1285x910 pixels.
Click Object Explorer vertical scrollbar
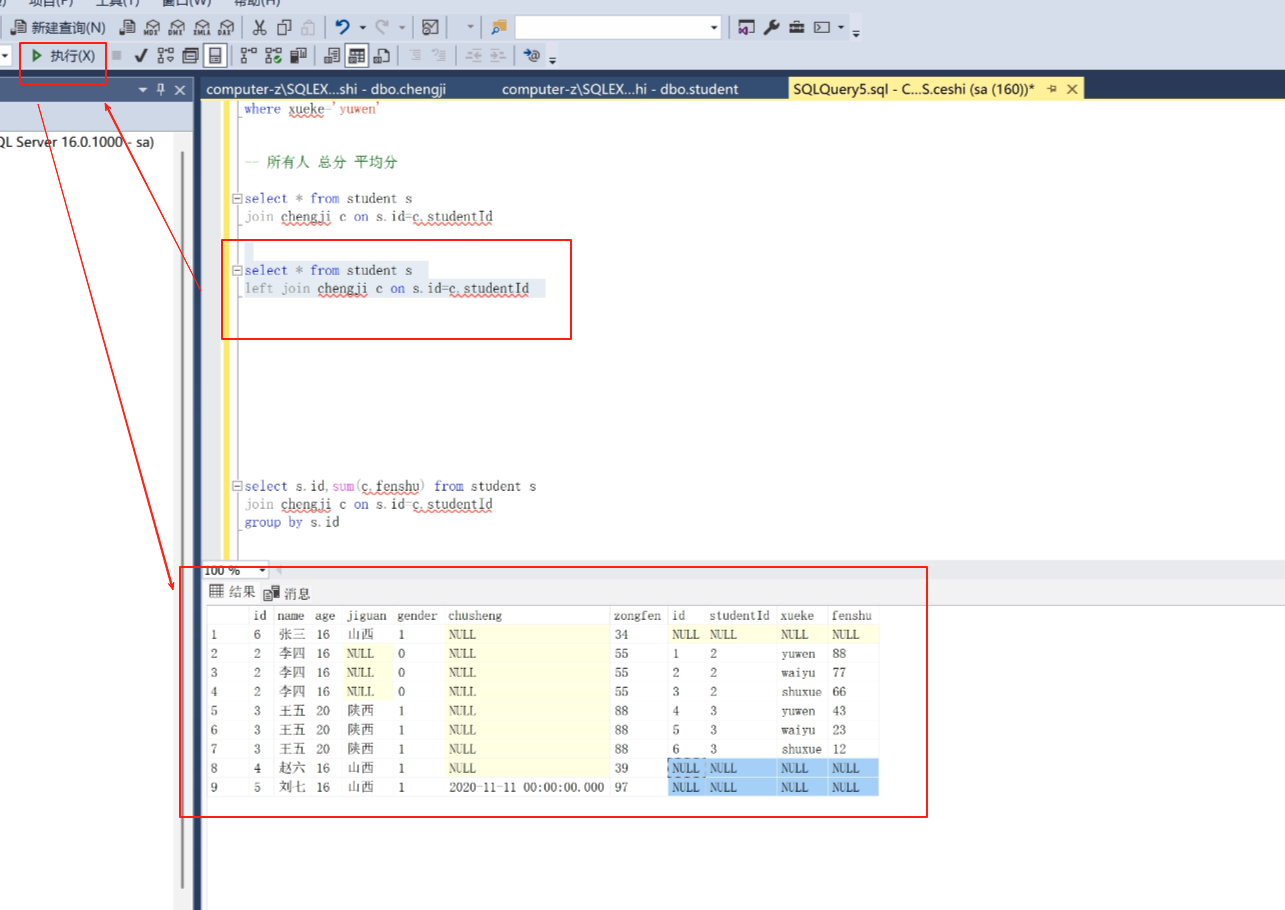[x=182, y=520]
